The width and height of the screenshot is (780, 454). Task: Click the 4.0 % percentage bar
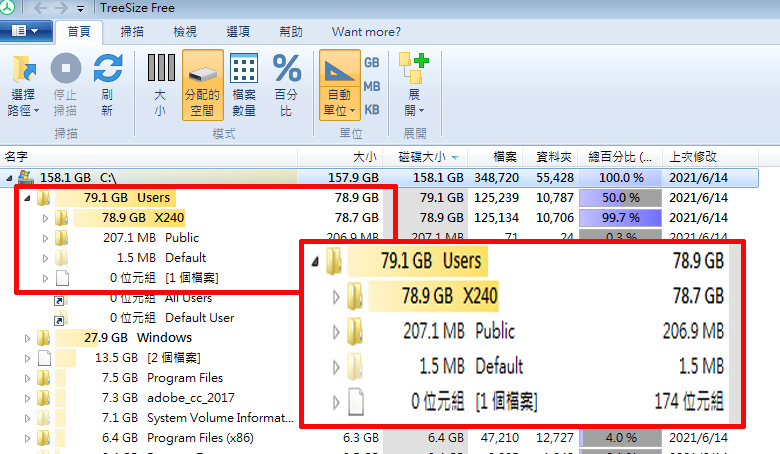tap(620, 438)
